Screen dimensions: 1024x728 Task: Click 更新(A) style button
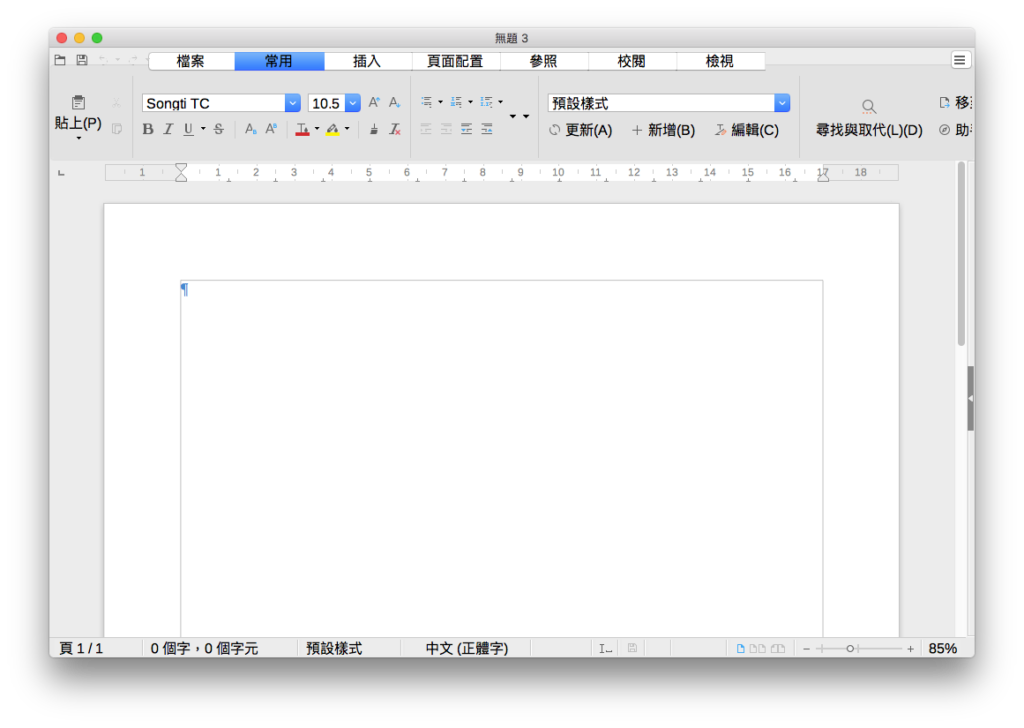click(581, 130)
